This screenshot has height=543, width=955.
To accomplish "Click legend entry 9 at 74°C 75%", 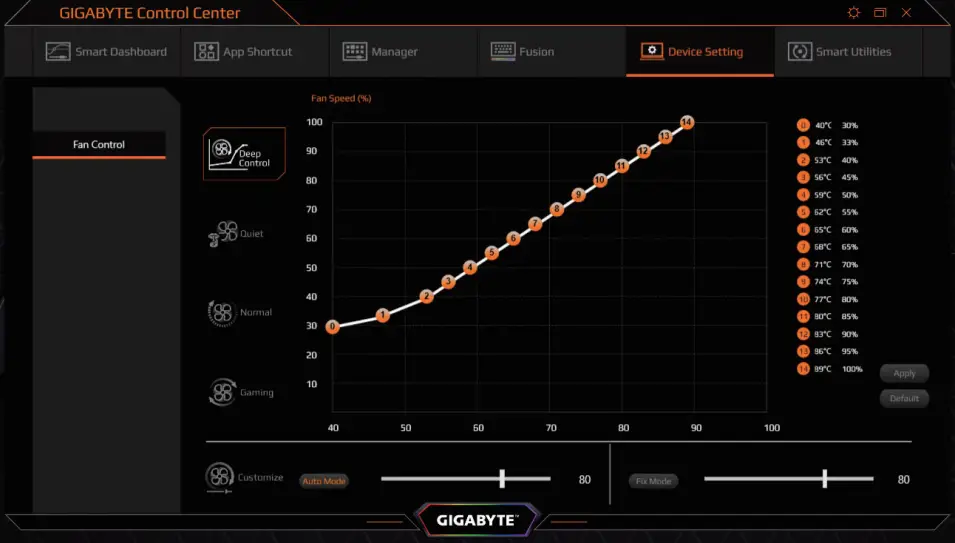I will pos(828,281).
